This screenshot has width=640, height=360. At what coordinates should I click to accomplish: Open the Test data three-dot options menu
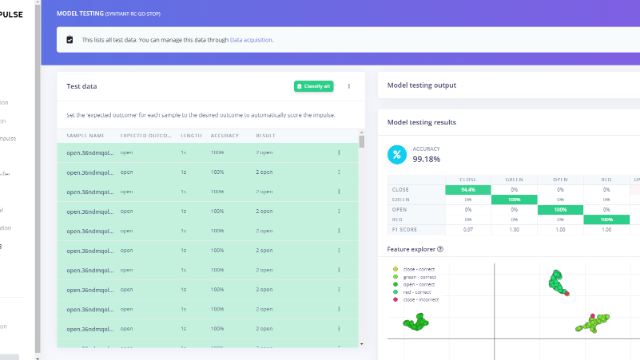coord(349,86)
